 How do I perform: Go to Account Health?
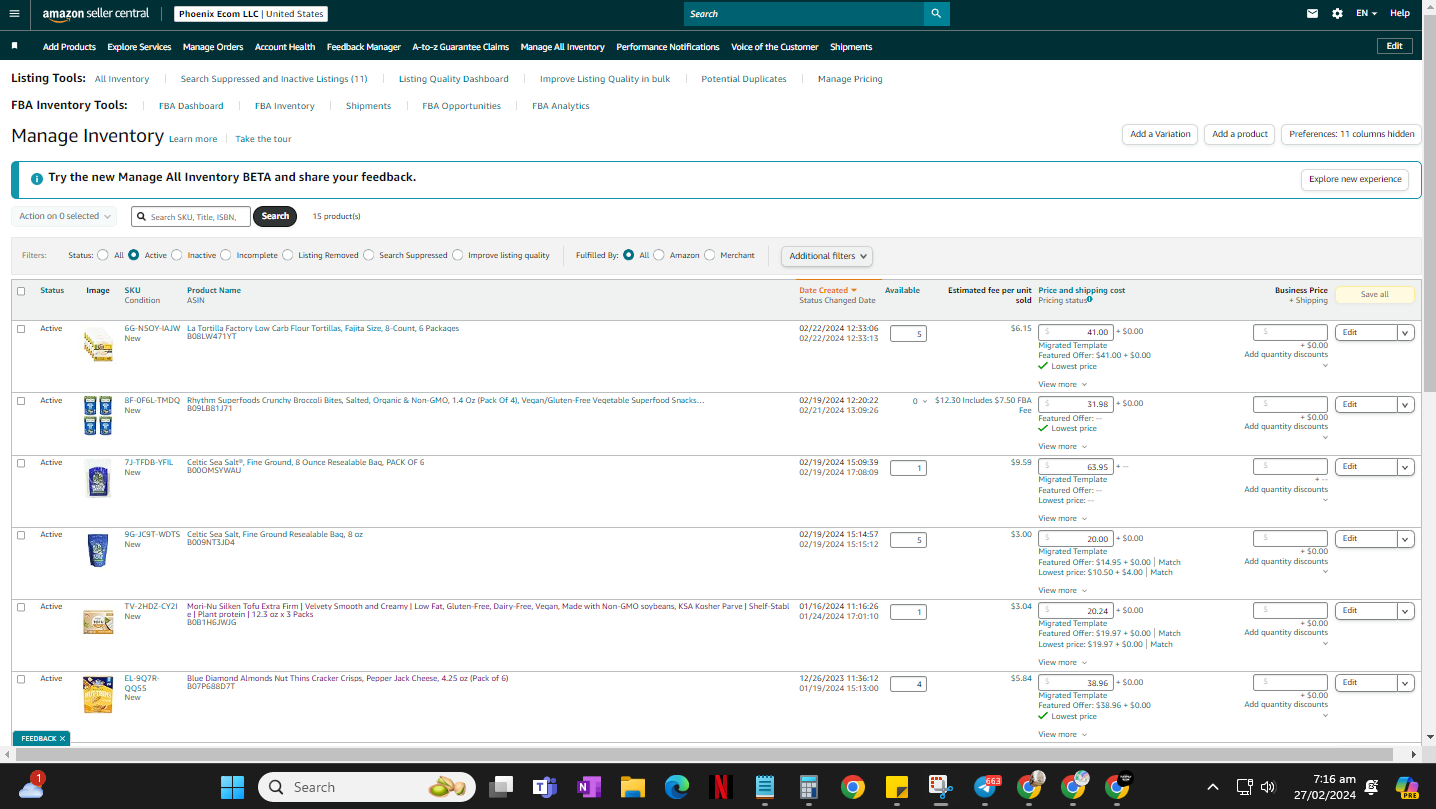point(285,47)
